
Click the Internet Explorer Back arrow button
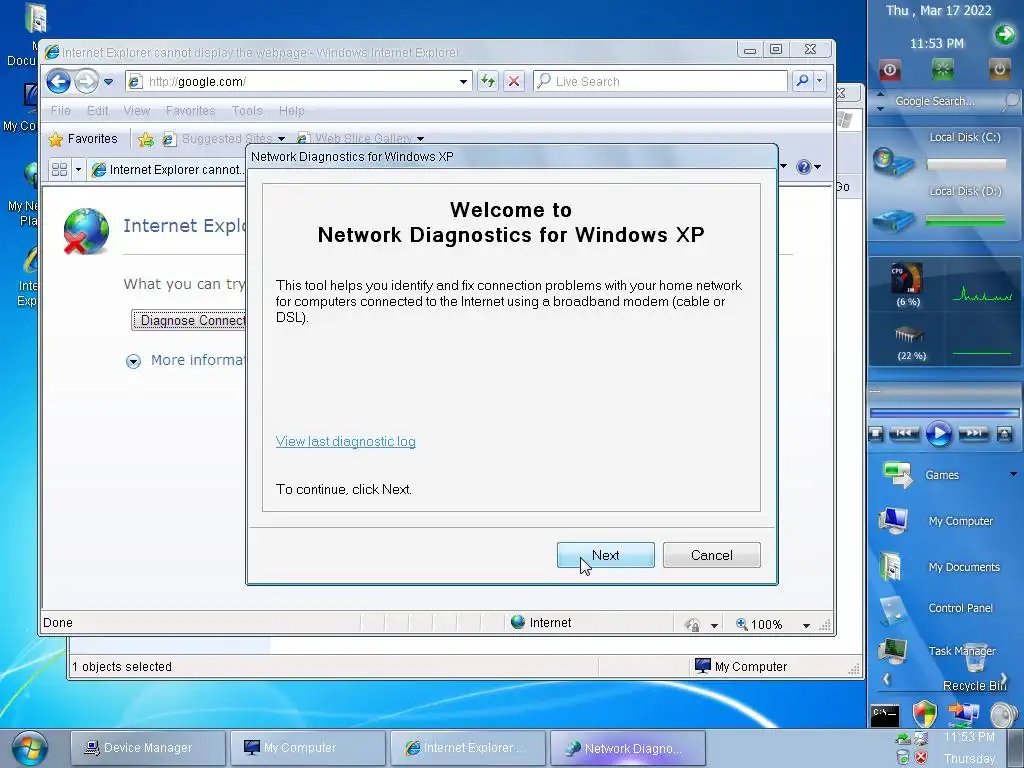(58, 82)
